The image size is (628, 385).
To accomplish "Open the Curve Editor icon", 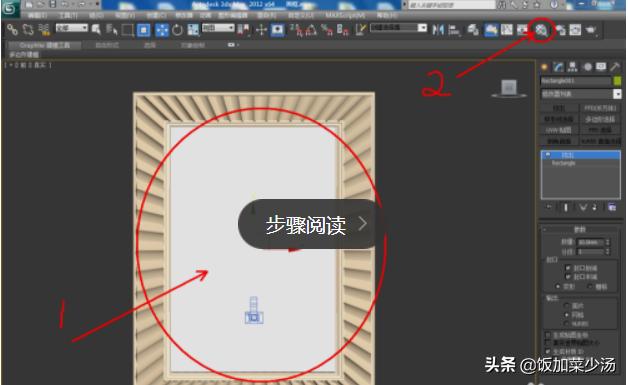I will point(507,30).
